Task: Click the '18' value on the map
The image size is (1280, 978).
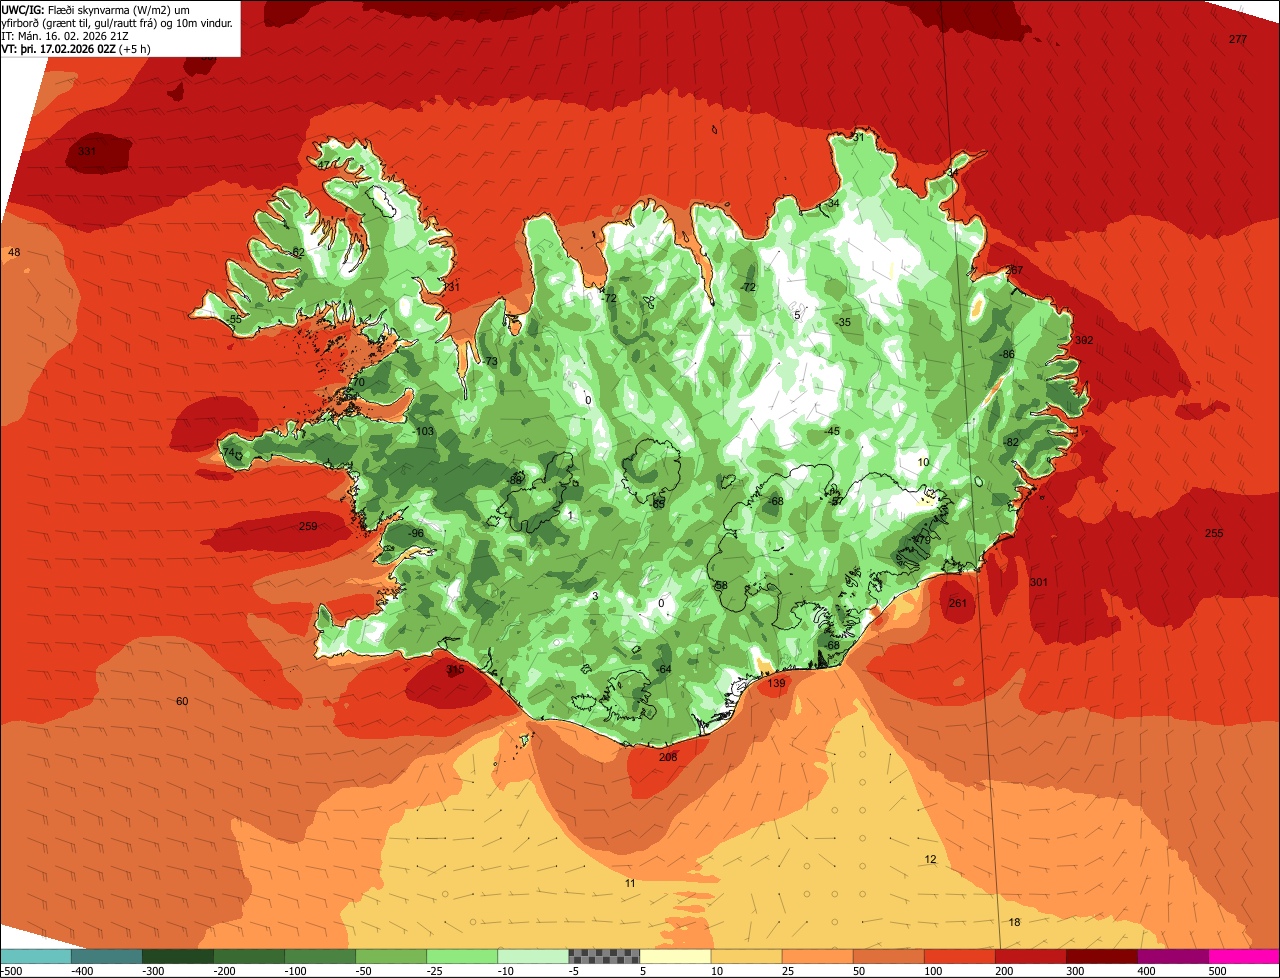Action: [1014, 922]
